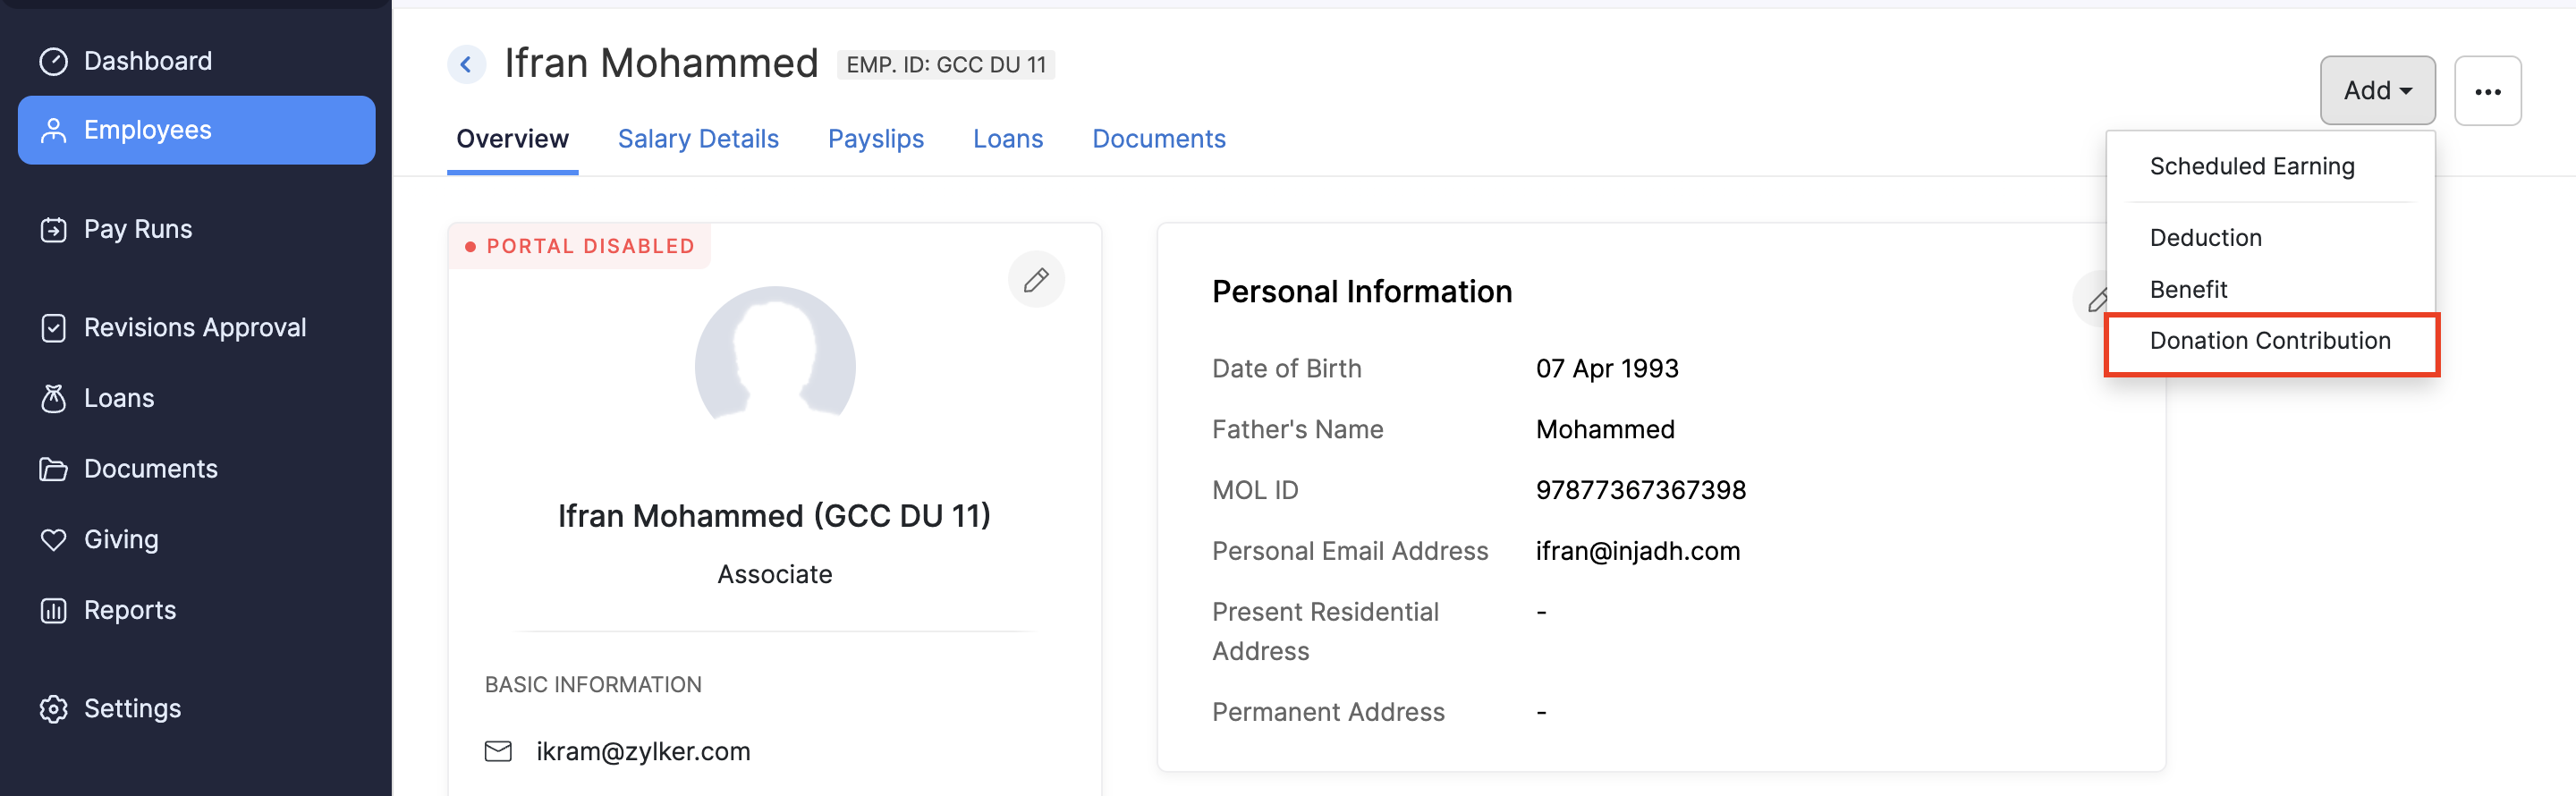Click the Settings gear icon
Screen dimensions: 2576x796
[x=53, y=709]
